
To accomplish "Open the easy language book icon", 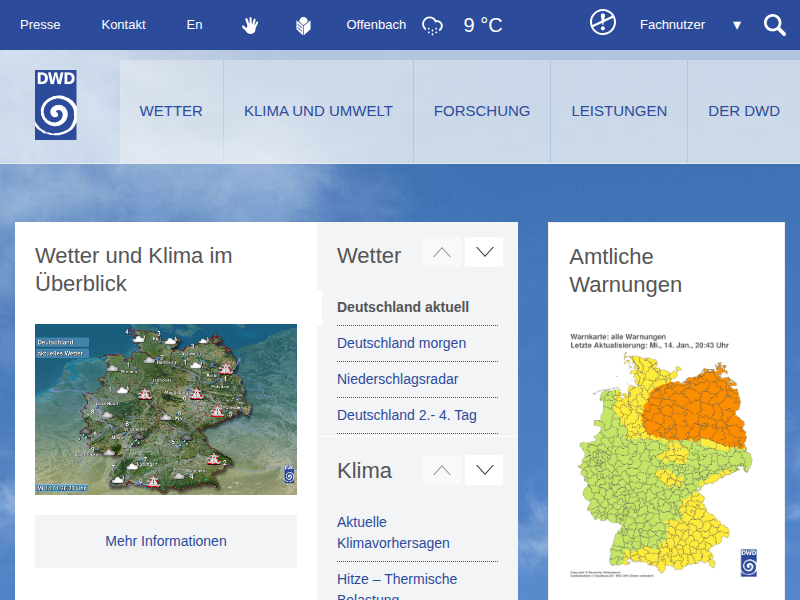I will point(303,25).
